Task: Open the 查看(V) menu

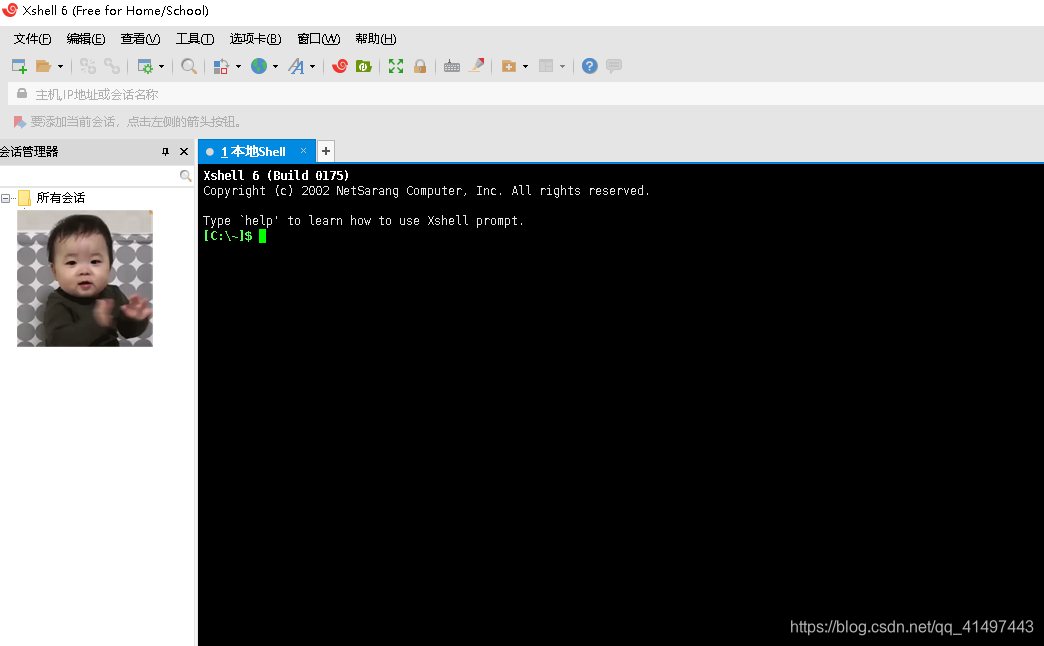Action: point(140,39)
